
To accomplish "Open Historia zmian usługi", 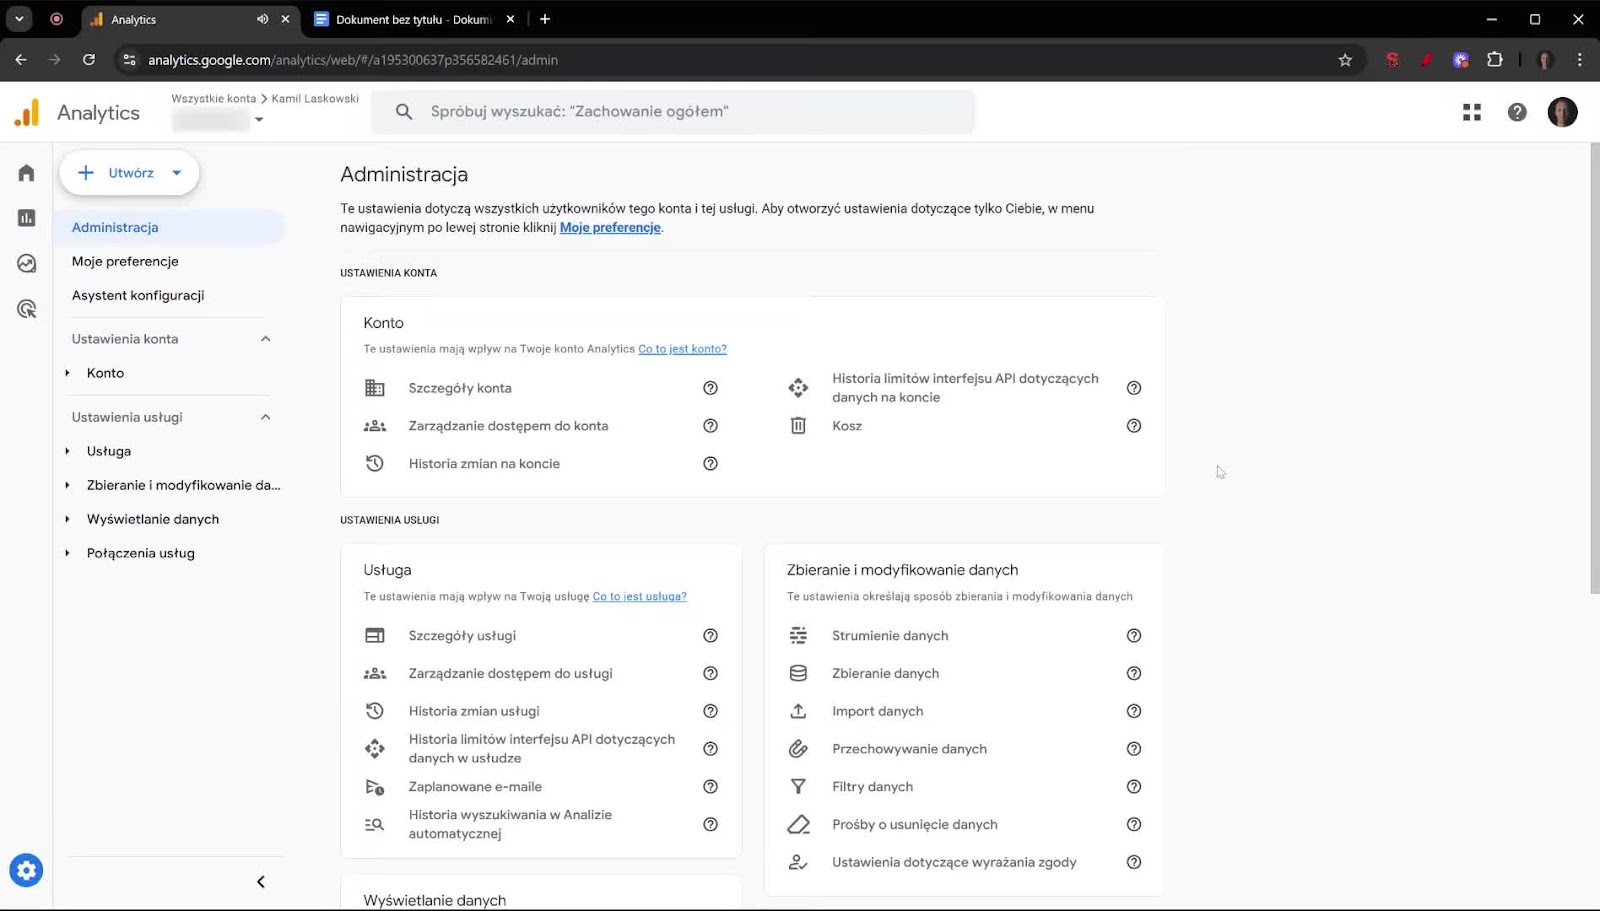I will pyautogui.click(x=474, y=711).
